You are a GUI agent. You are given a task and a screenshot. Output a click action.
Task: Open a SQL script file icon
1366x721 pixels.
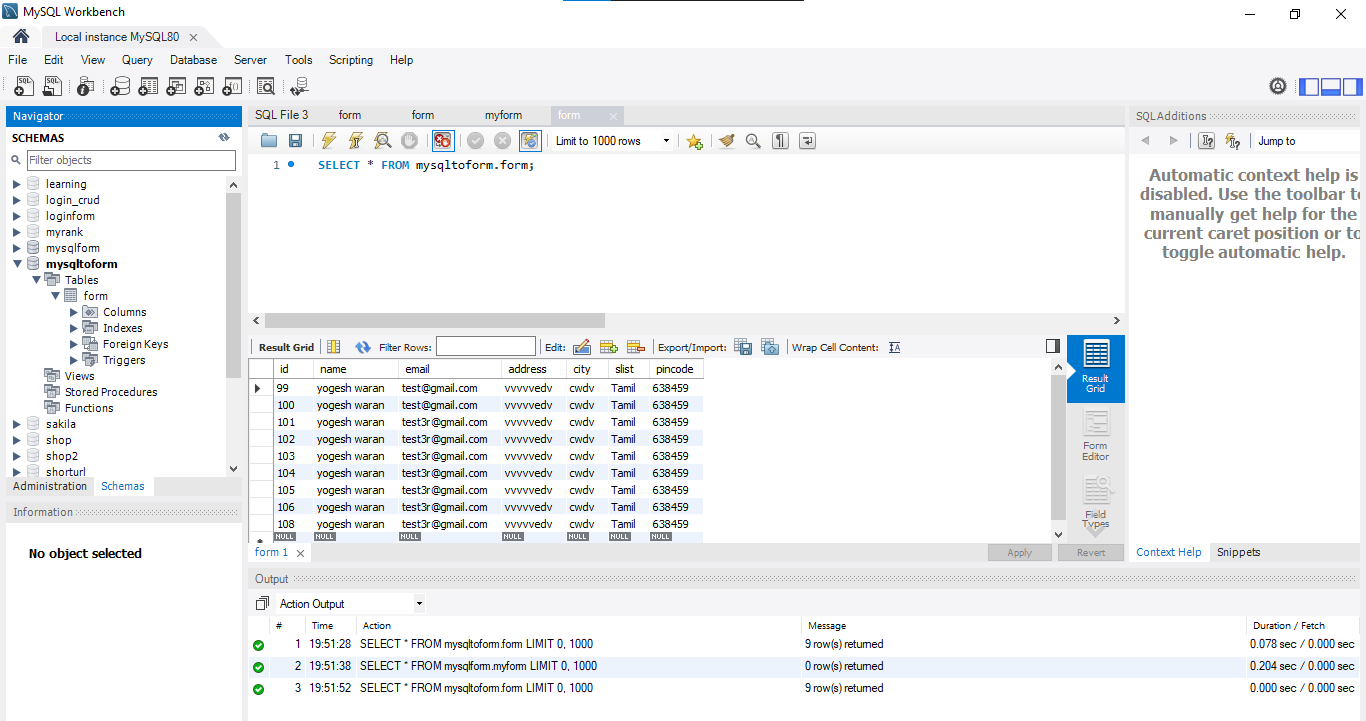[x=52, y=87]
